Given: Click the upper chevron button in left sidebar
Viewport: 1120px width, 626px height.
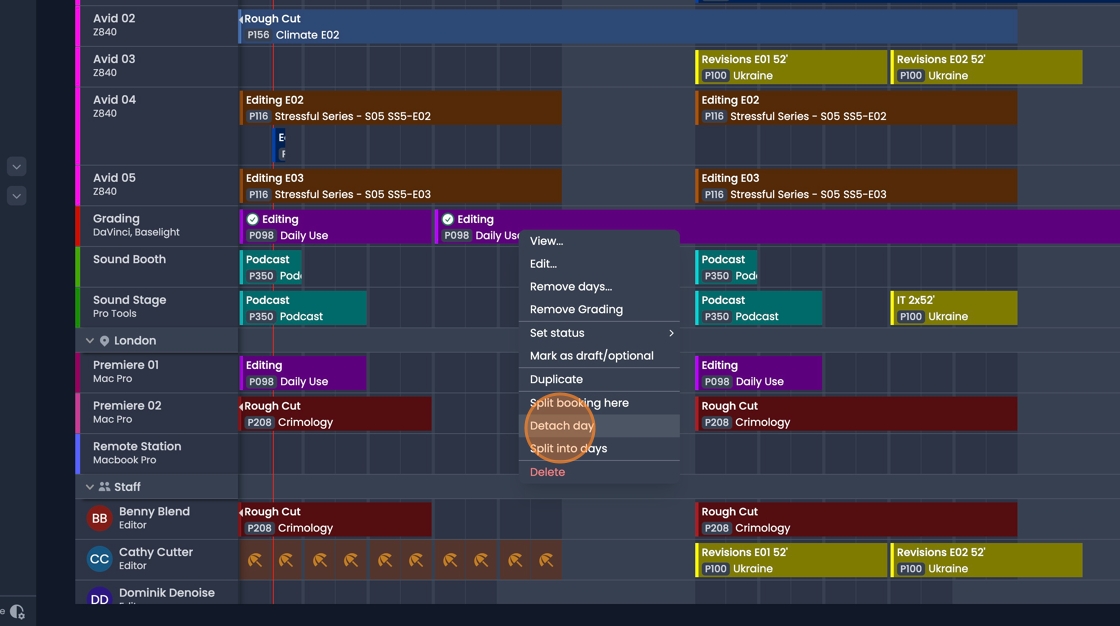Looking at the screenshot, I should click(x=16, y=166).
